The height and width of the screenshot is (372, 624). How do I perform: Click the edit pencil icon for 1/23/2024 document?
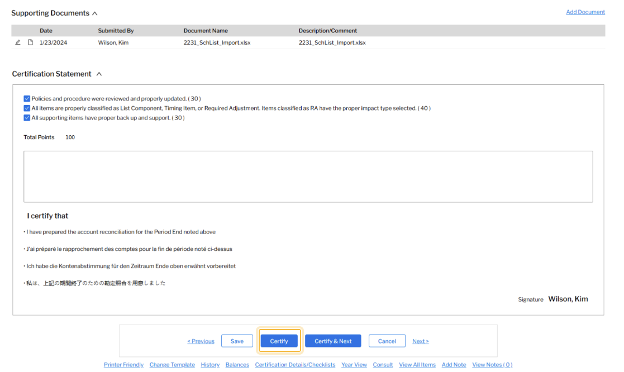click(x=18, y=42)
